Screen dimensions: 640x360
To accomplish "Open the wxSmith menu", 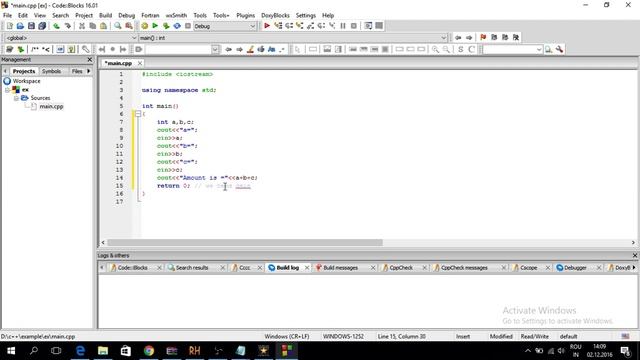I will coord(176,15).
